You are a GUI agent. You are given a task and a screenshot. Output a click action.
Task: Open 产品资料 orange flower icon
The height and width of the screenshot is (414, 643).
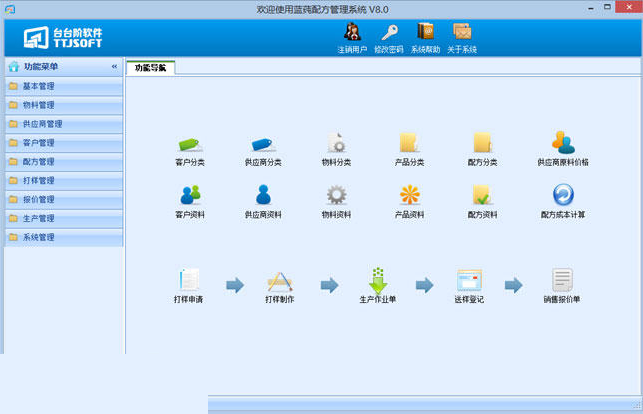click(409, 195)
